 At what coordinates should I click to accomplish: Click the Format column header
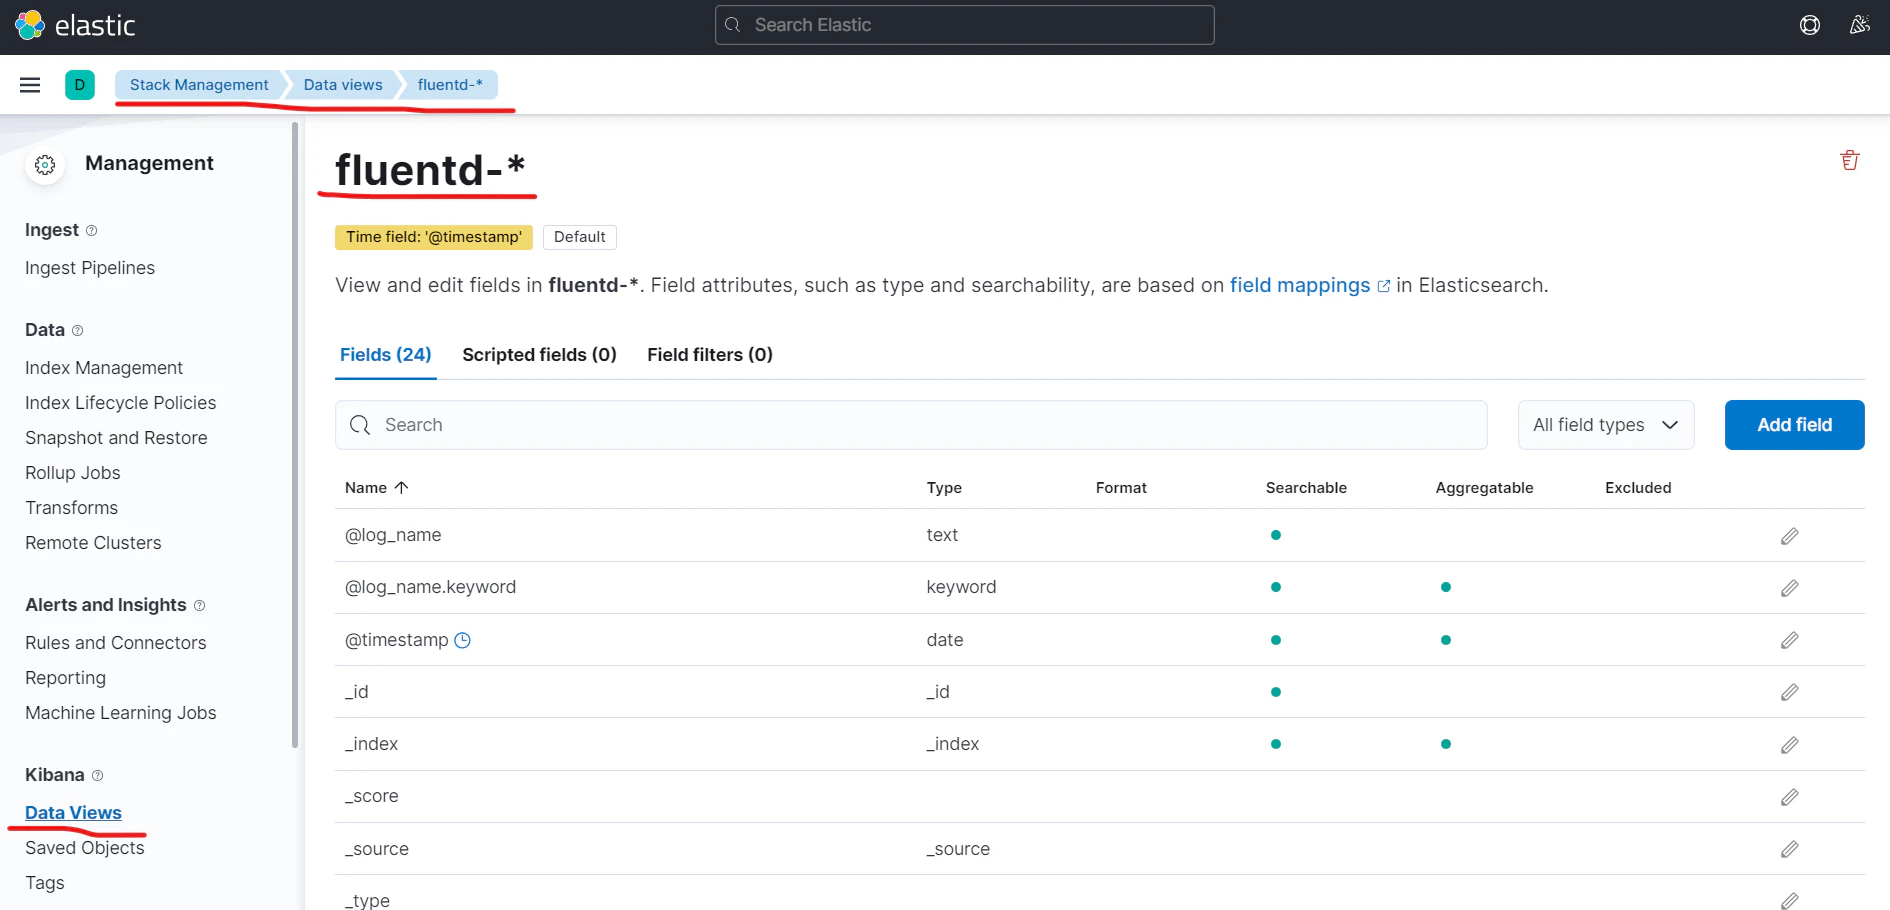[x=1121, y=488]
